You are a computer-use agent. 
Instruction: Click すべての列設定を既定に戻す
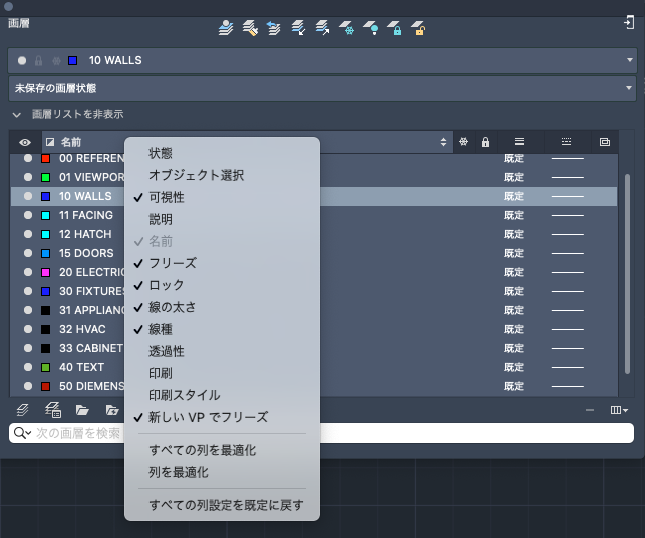[222, 505]
